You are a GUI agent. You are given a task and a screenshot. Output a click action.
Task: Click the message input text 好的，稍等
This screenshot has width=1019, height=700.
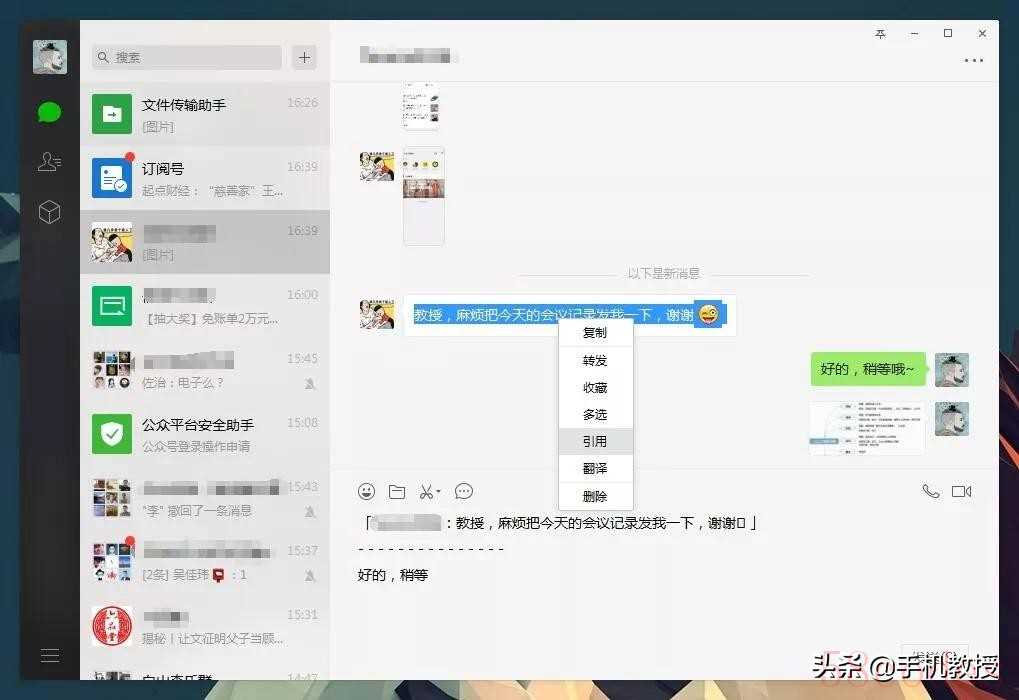tap(393, 575)
